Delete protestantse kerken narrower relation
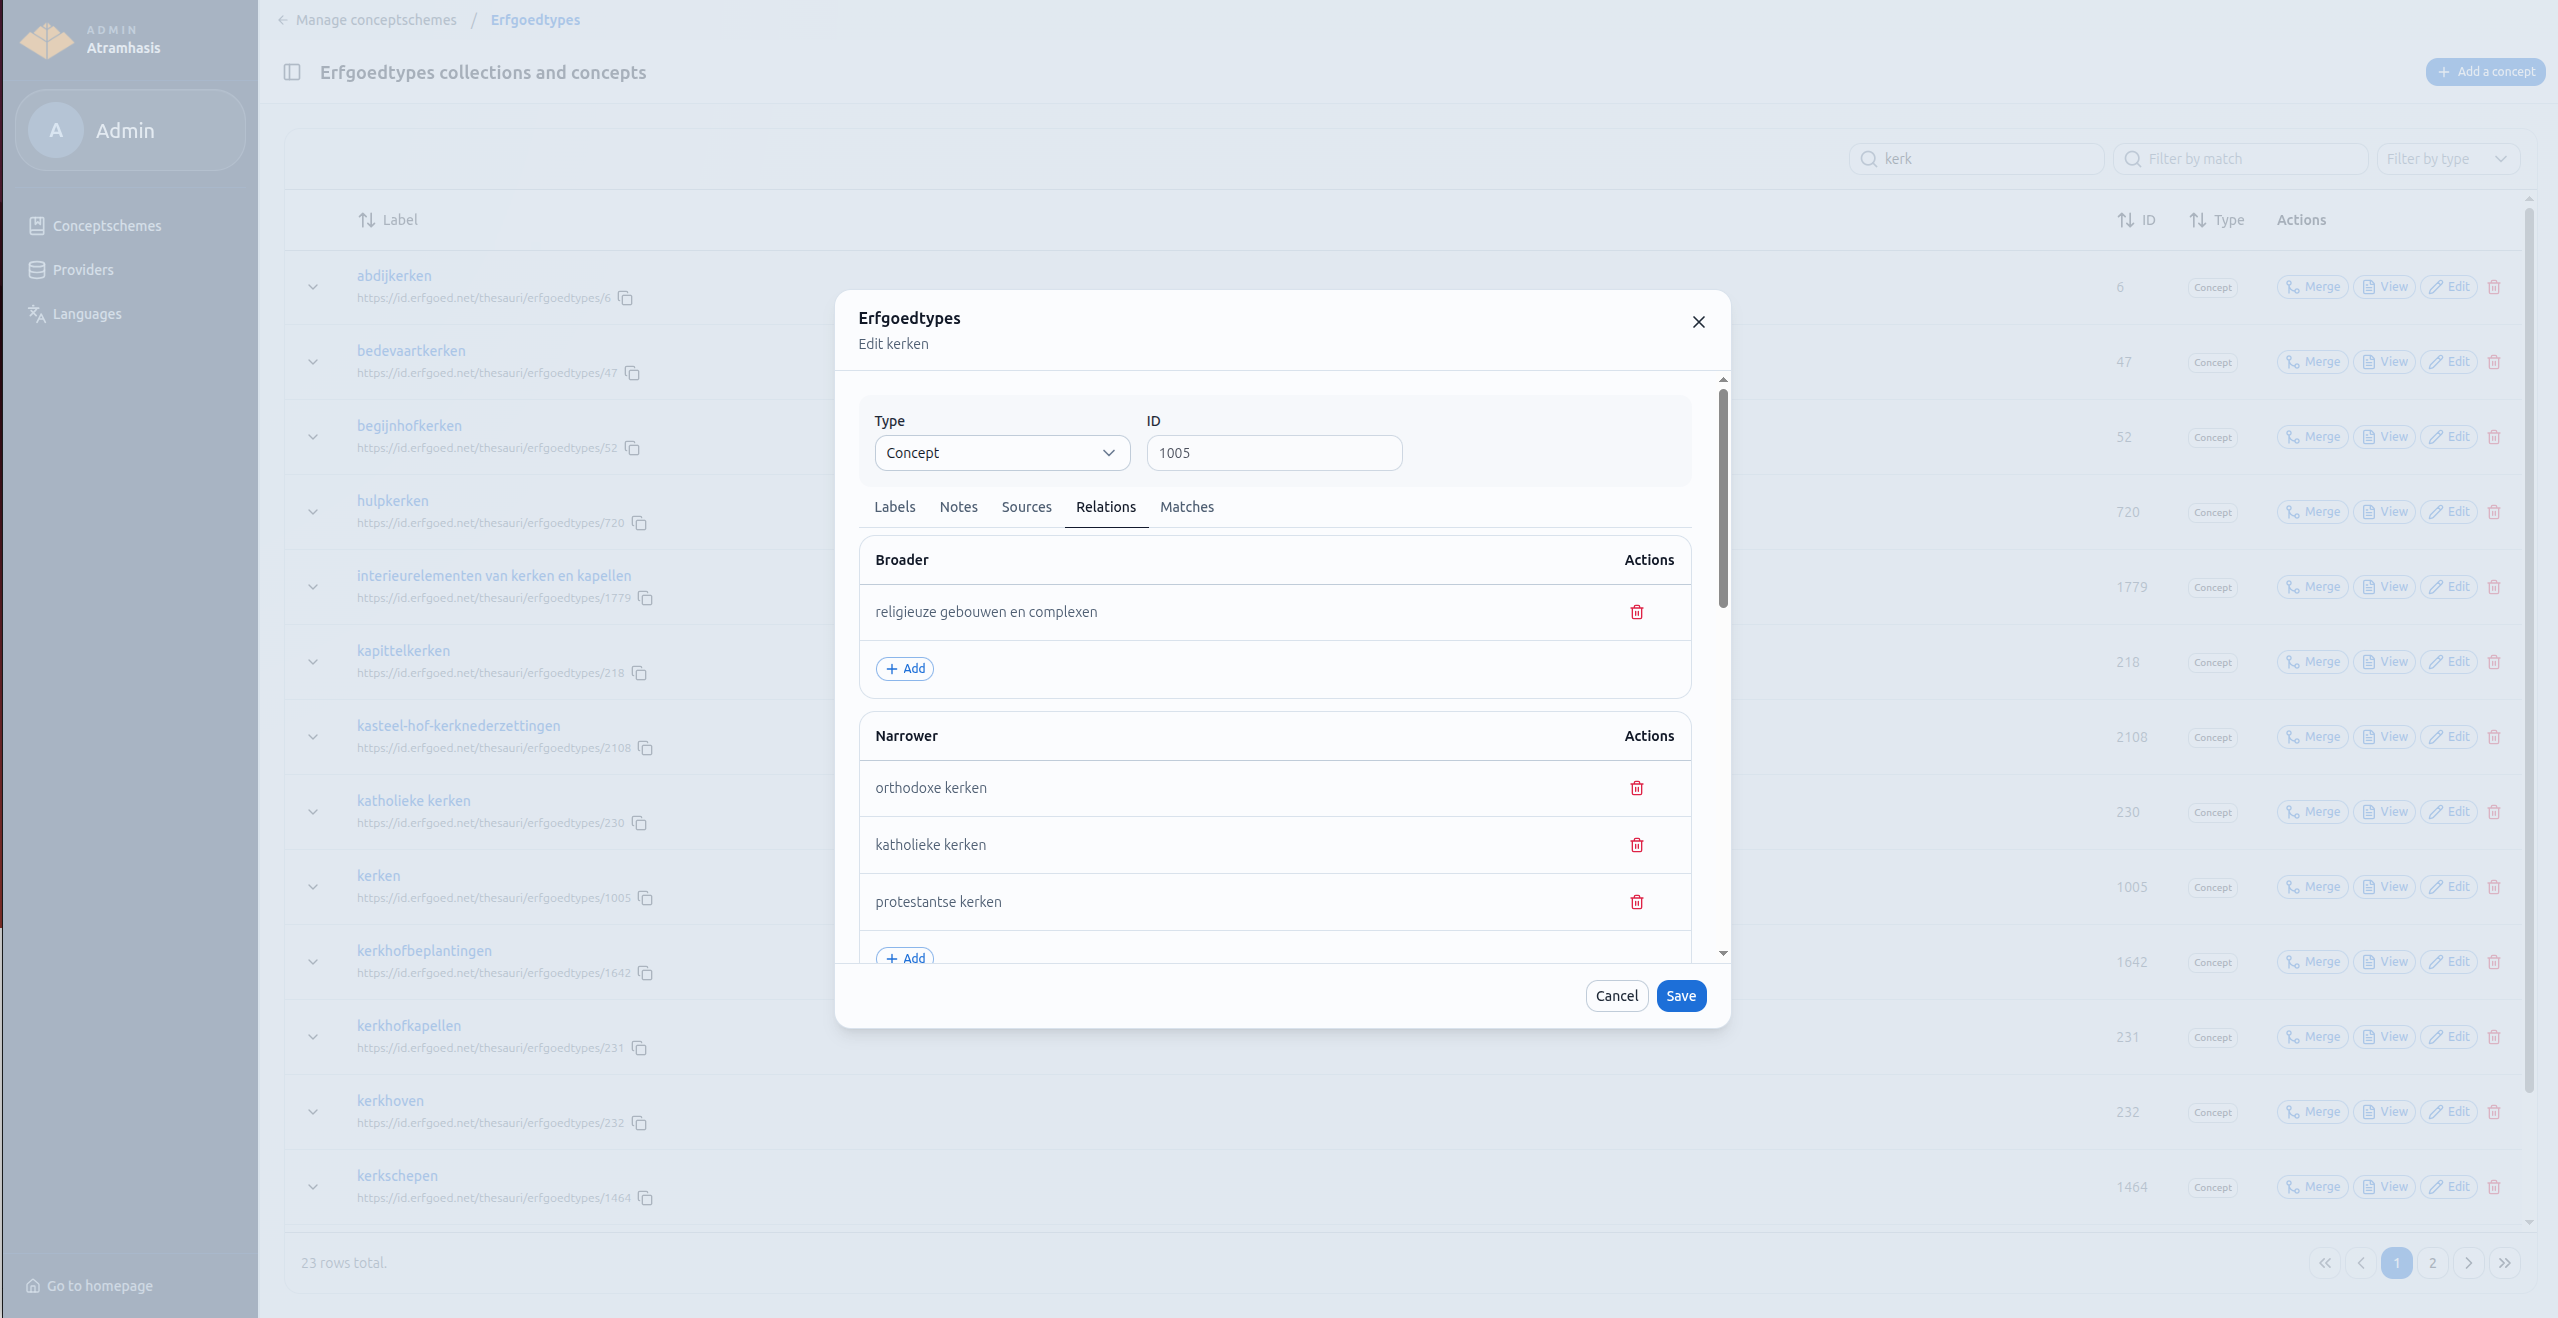 click(x=1637, y=902)
